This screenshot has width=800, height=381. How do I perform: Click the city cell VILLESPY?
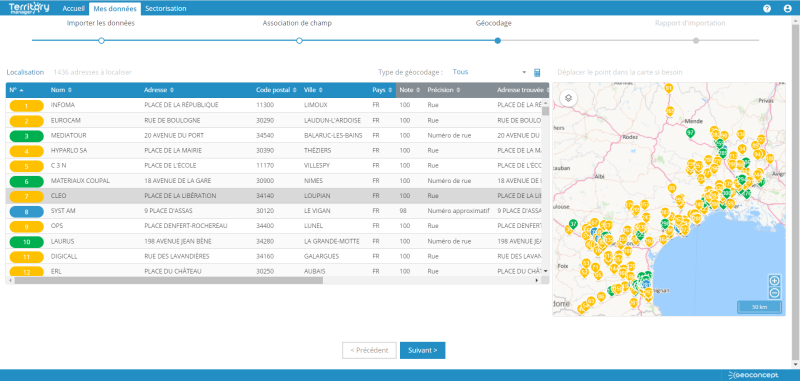click(x=317, y=166)
